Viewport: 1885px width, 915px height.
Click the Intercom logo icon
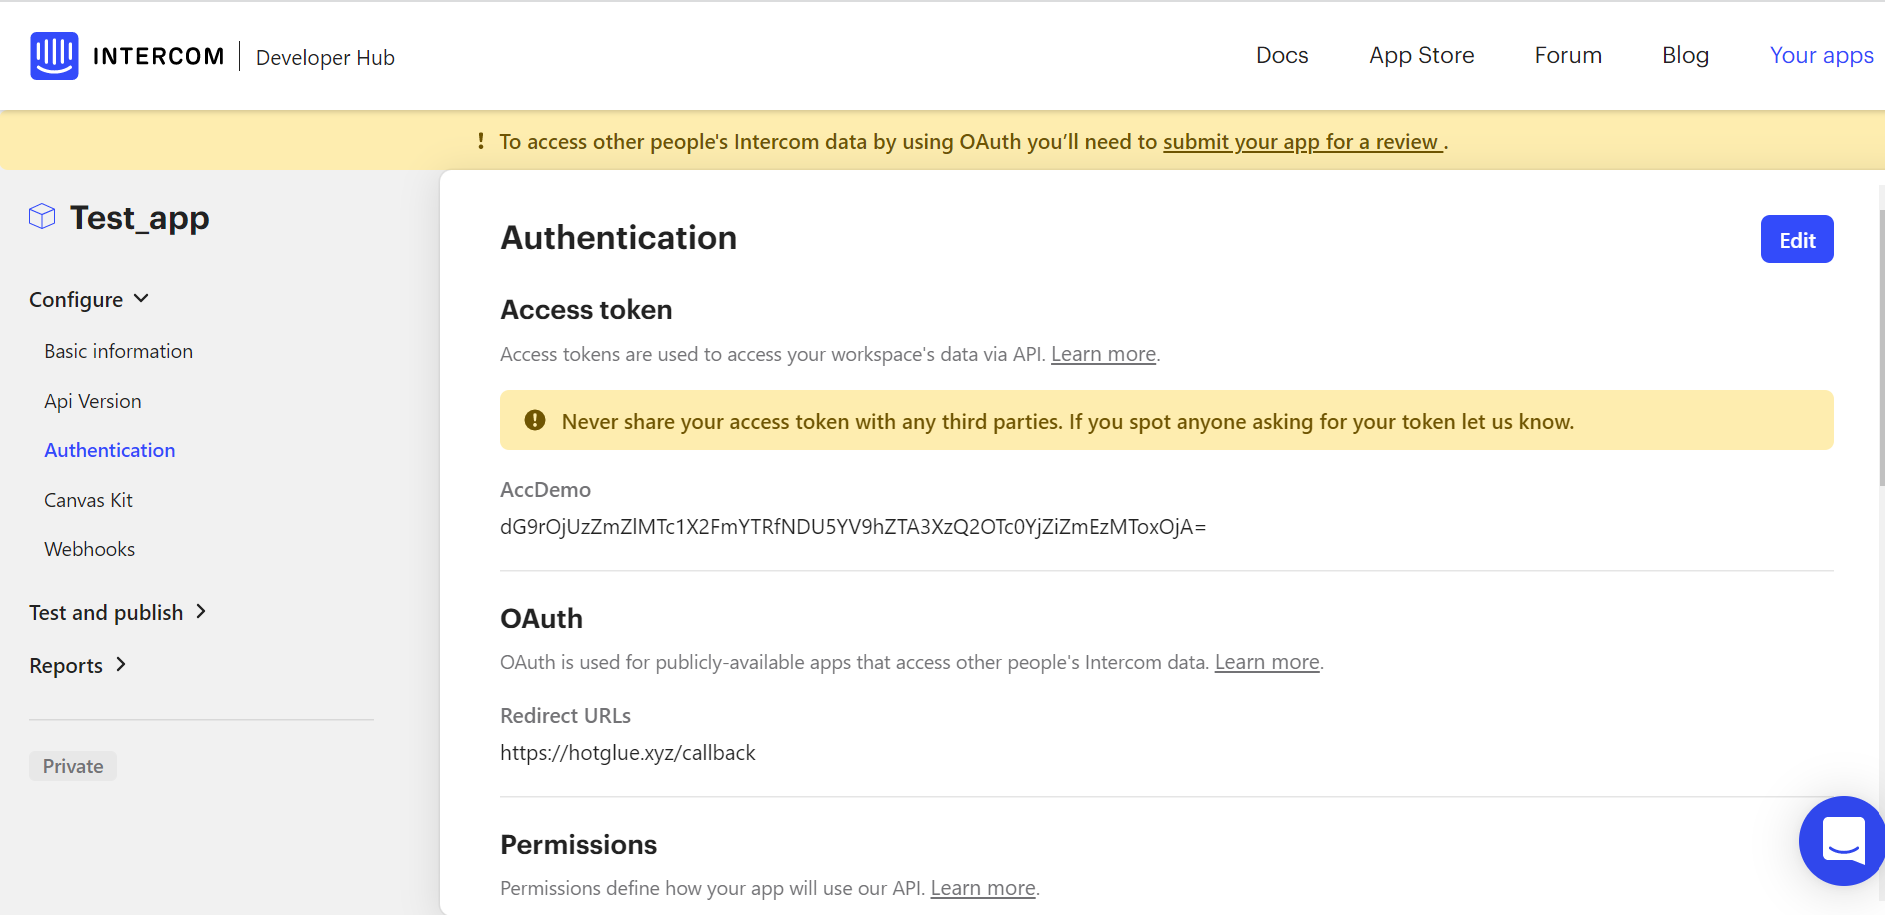54,56
